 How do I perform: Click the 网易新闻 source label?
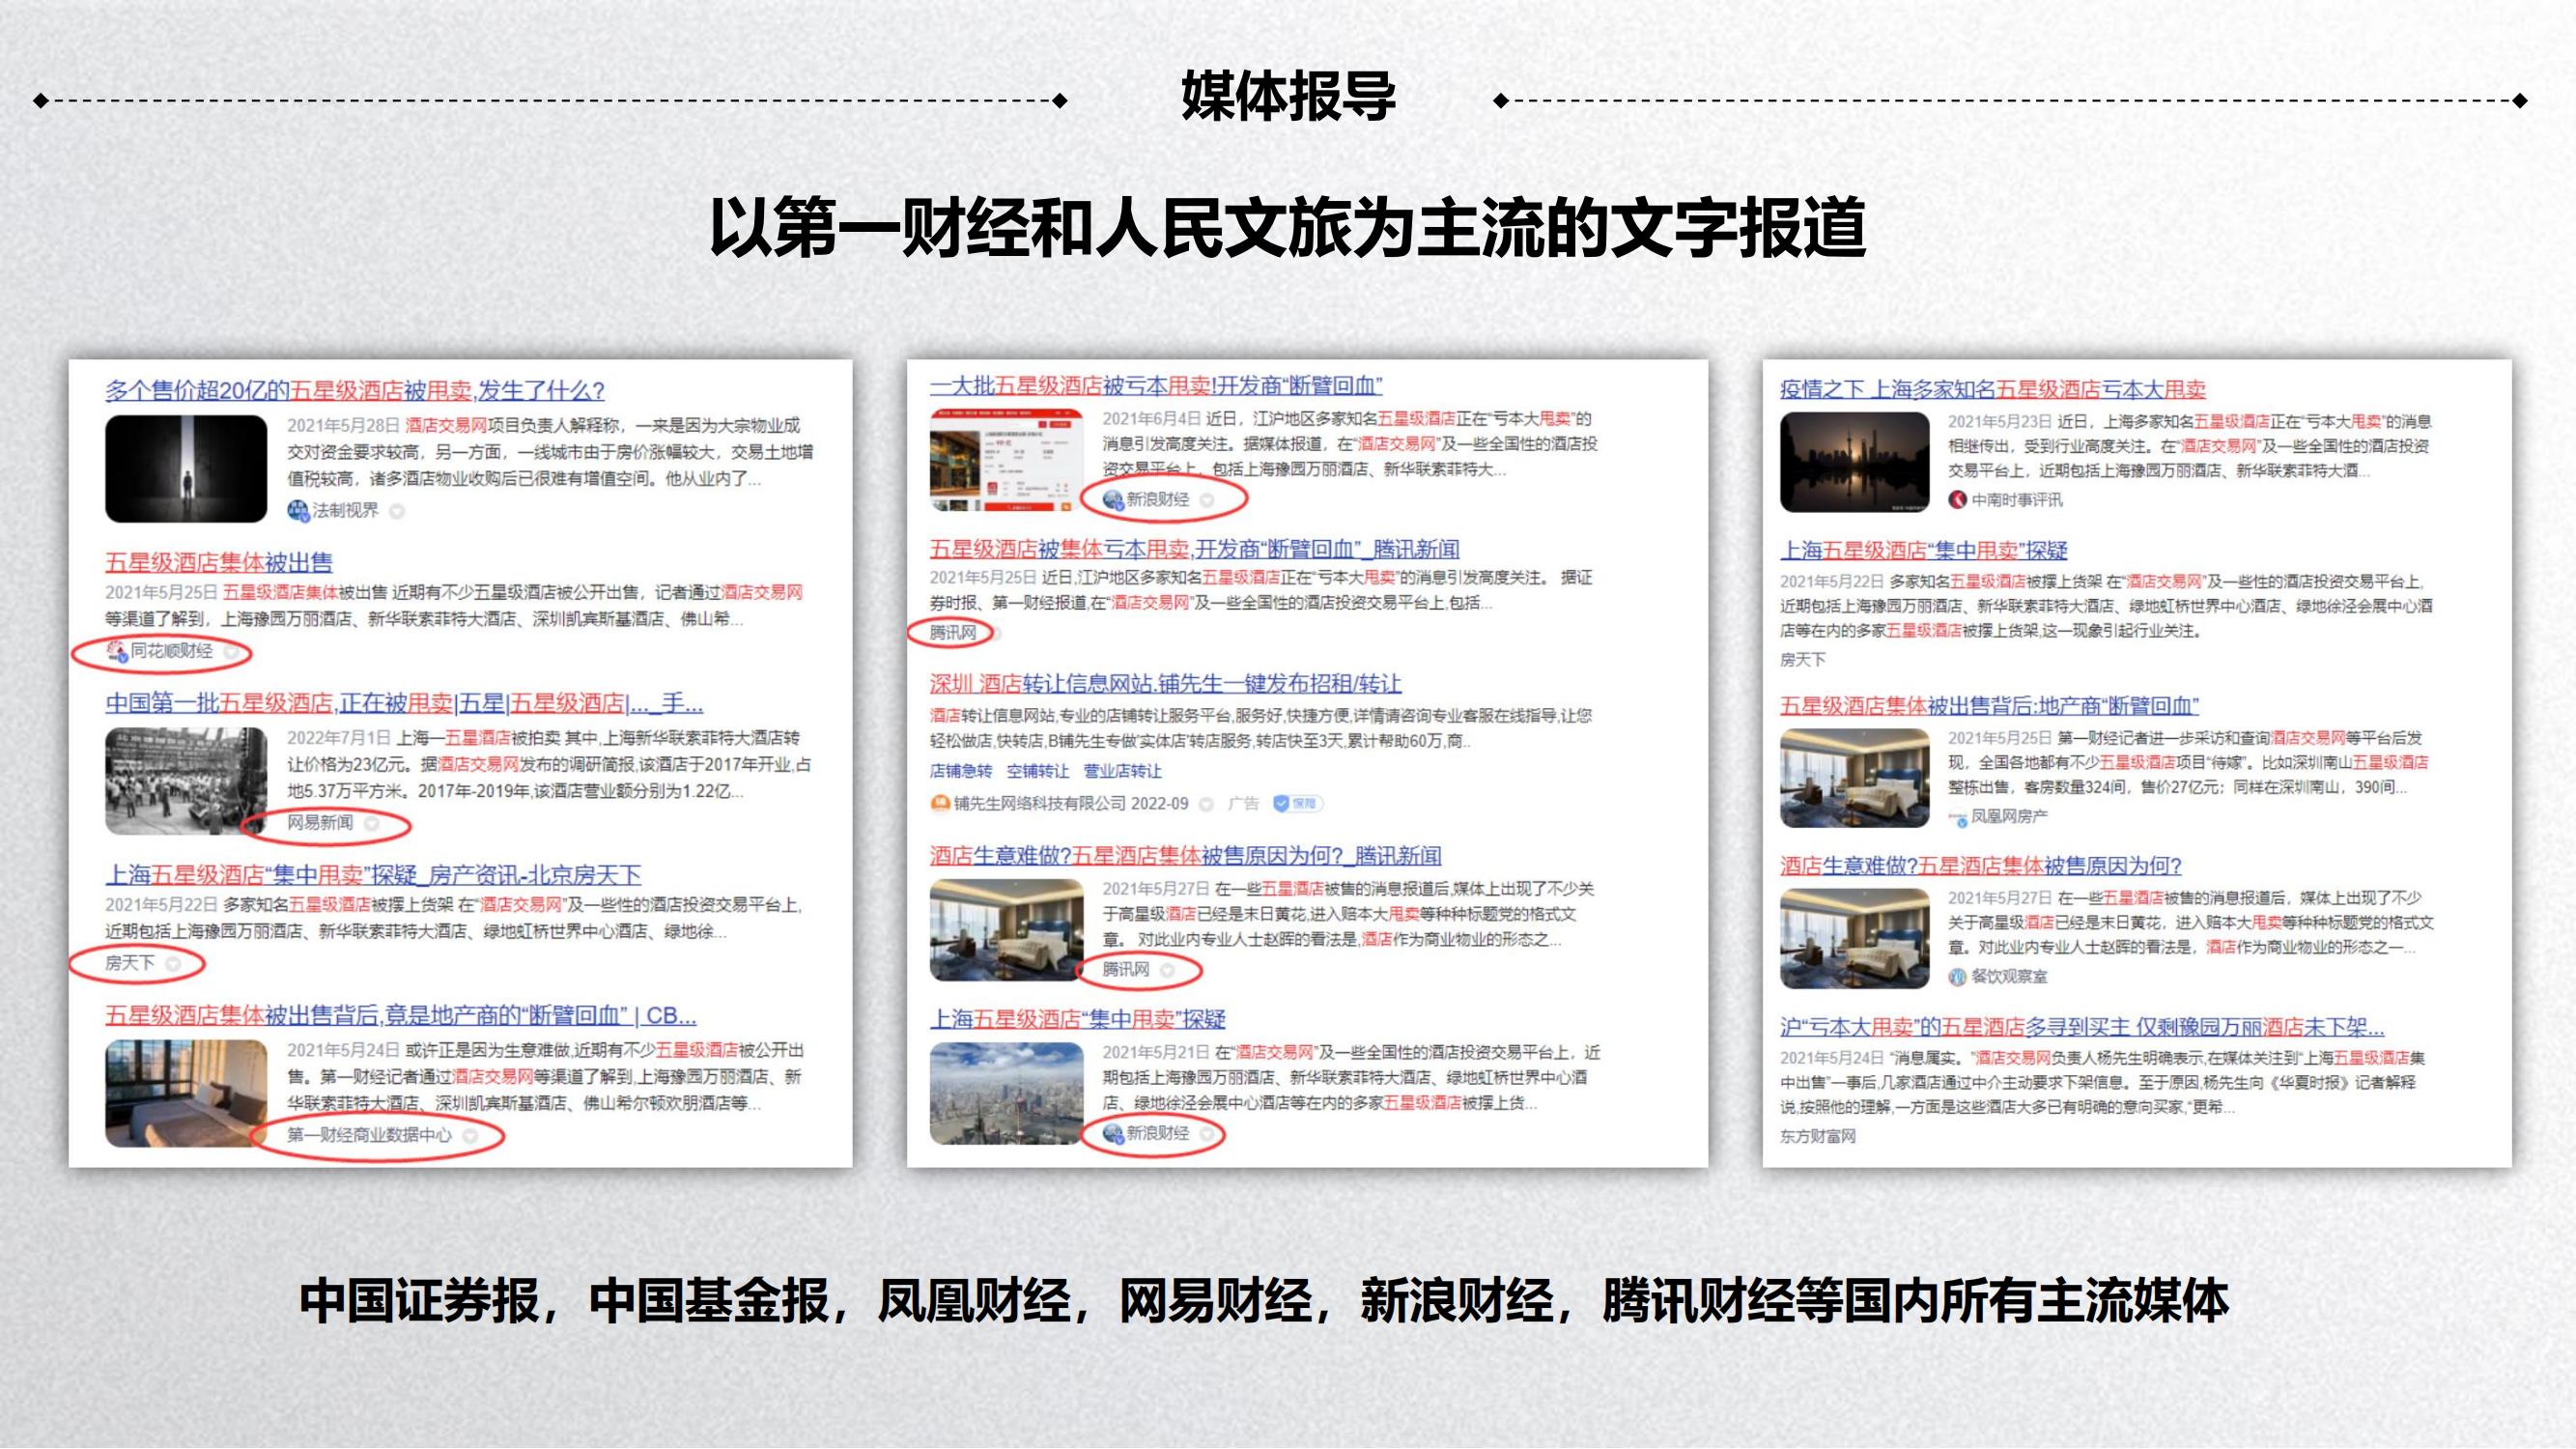[320, 823]
